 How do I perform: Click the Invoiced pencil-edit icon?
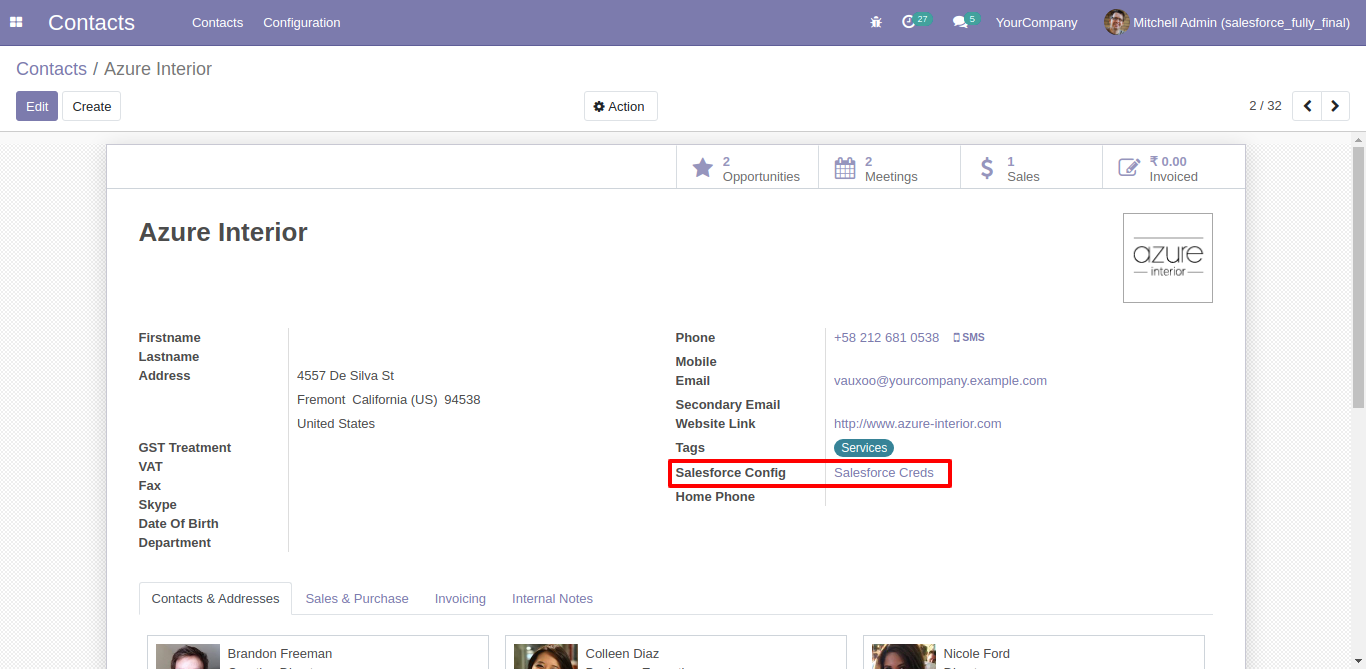coord(1129,168)
